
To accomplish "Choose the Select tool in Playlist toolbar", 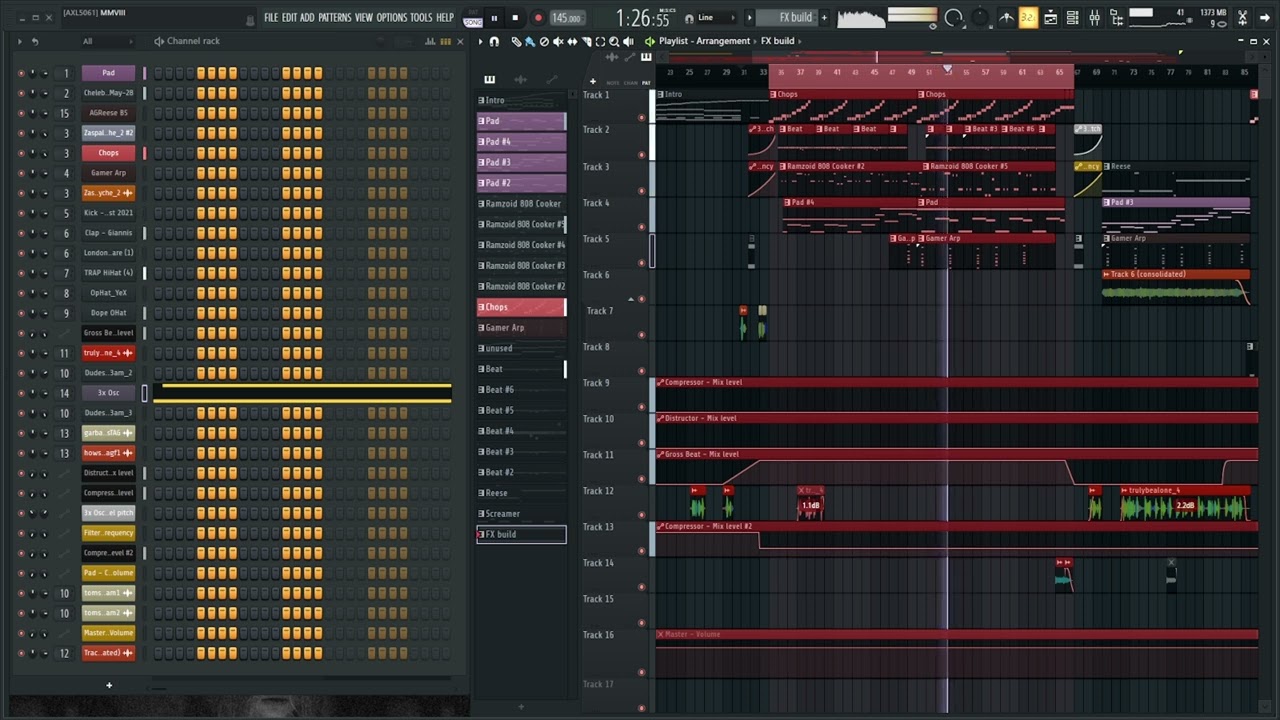I will click(x=600, y=41).
